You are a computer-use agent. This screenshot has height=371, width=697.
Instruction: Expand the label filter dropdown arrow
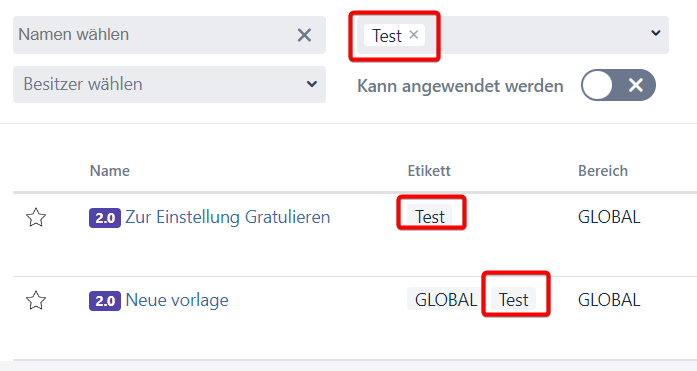pyautogui.click(x=656, y=33)
